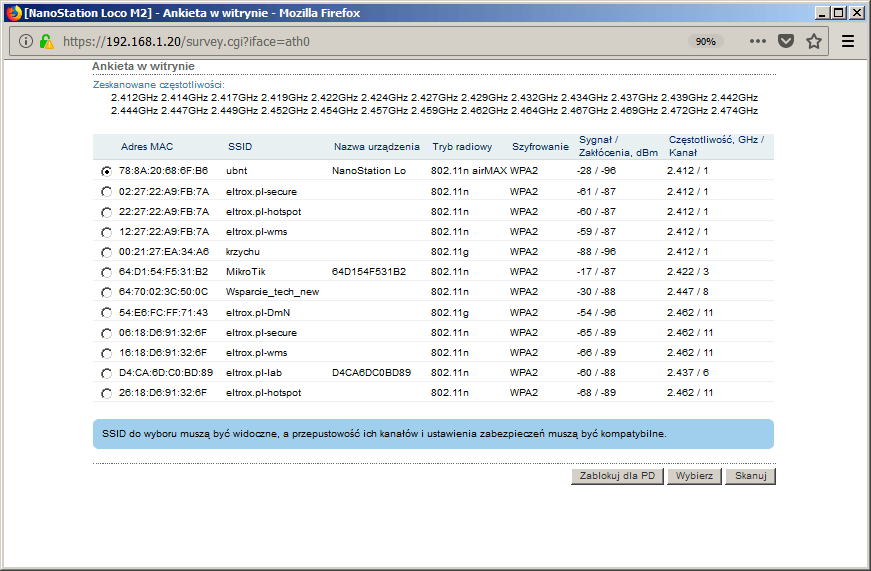Select radio button for eltrox.pl-DmN

click(106, 313)
